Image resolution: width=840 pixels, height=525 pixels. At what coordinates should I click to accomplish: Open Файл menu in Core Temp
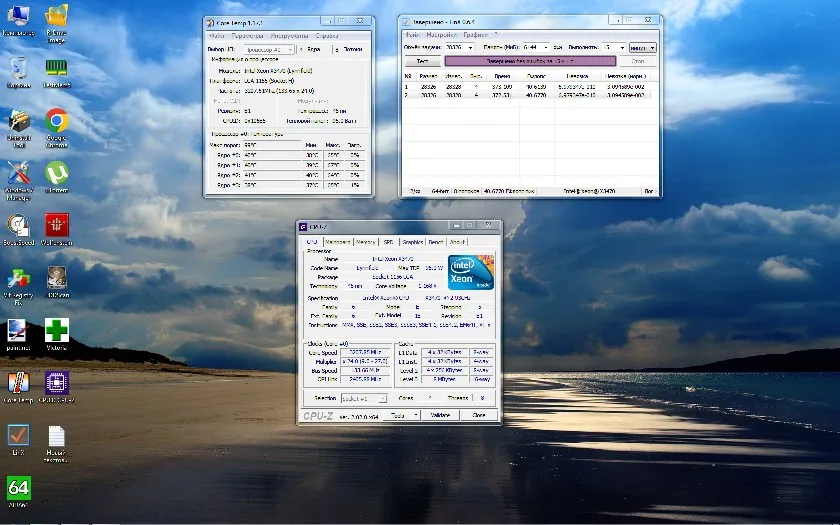tap(216, 36)
